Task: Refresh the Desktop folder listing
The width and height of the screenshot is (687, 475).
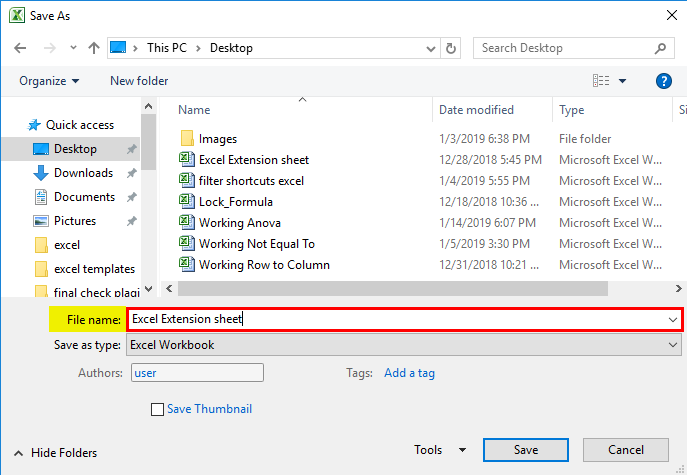Action: click(x=451, y=48)
